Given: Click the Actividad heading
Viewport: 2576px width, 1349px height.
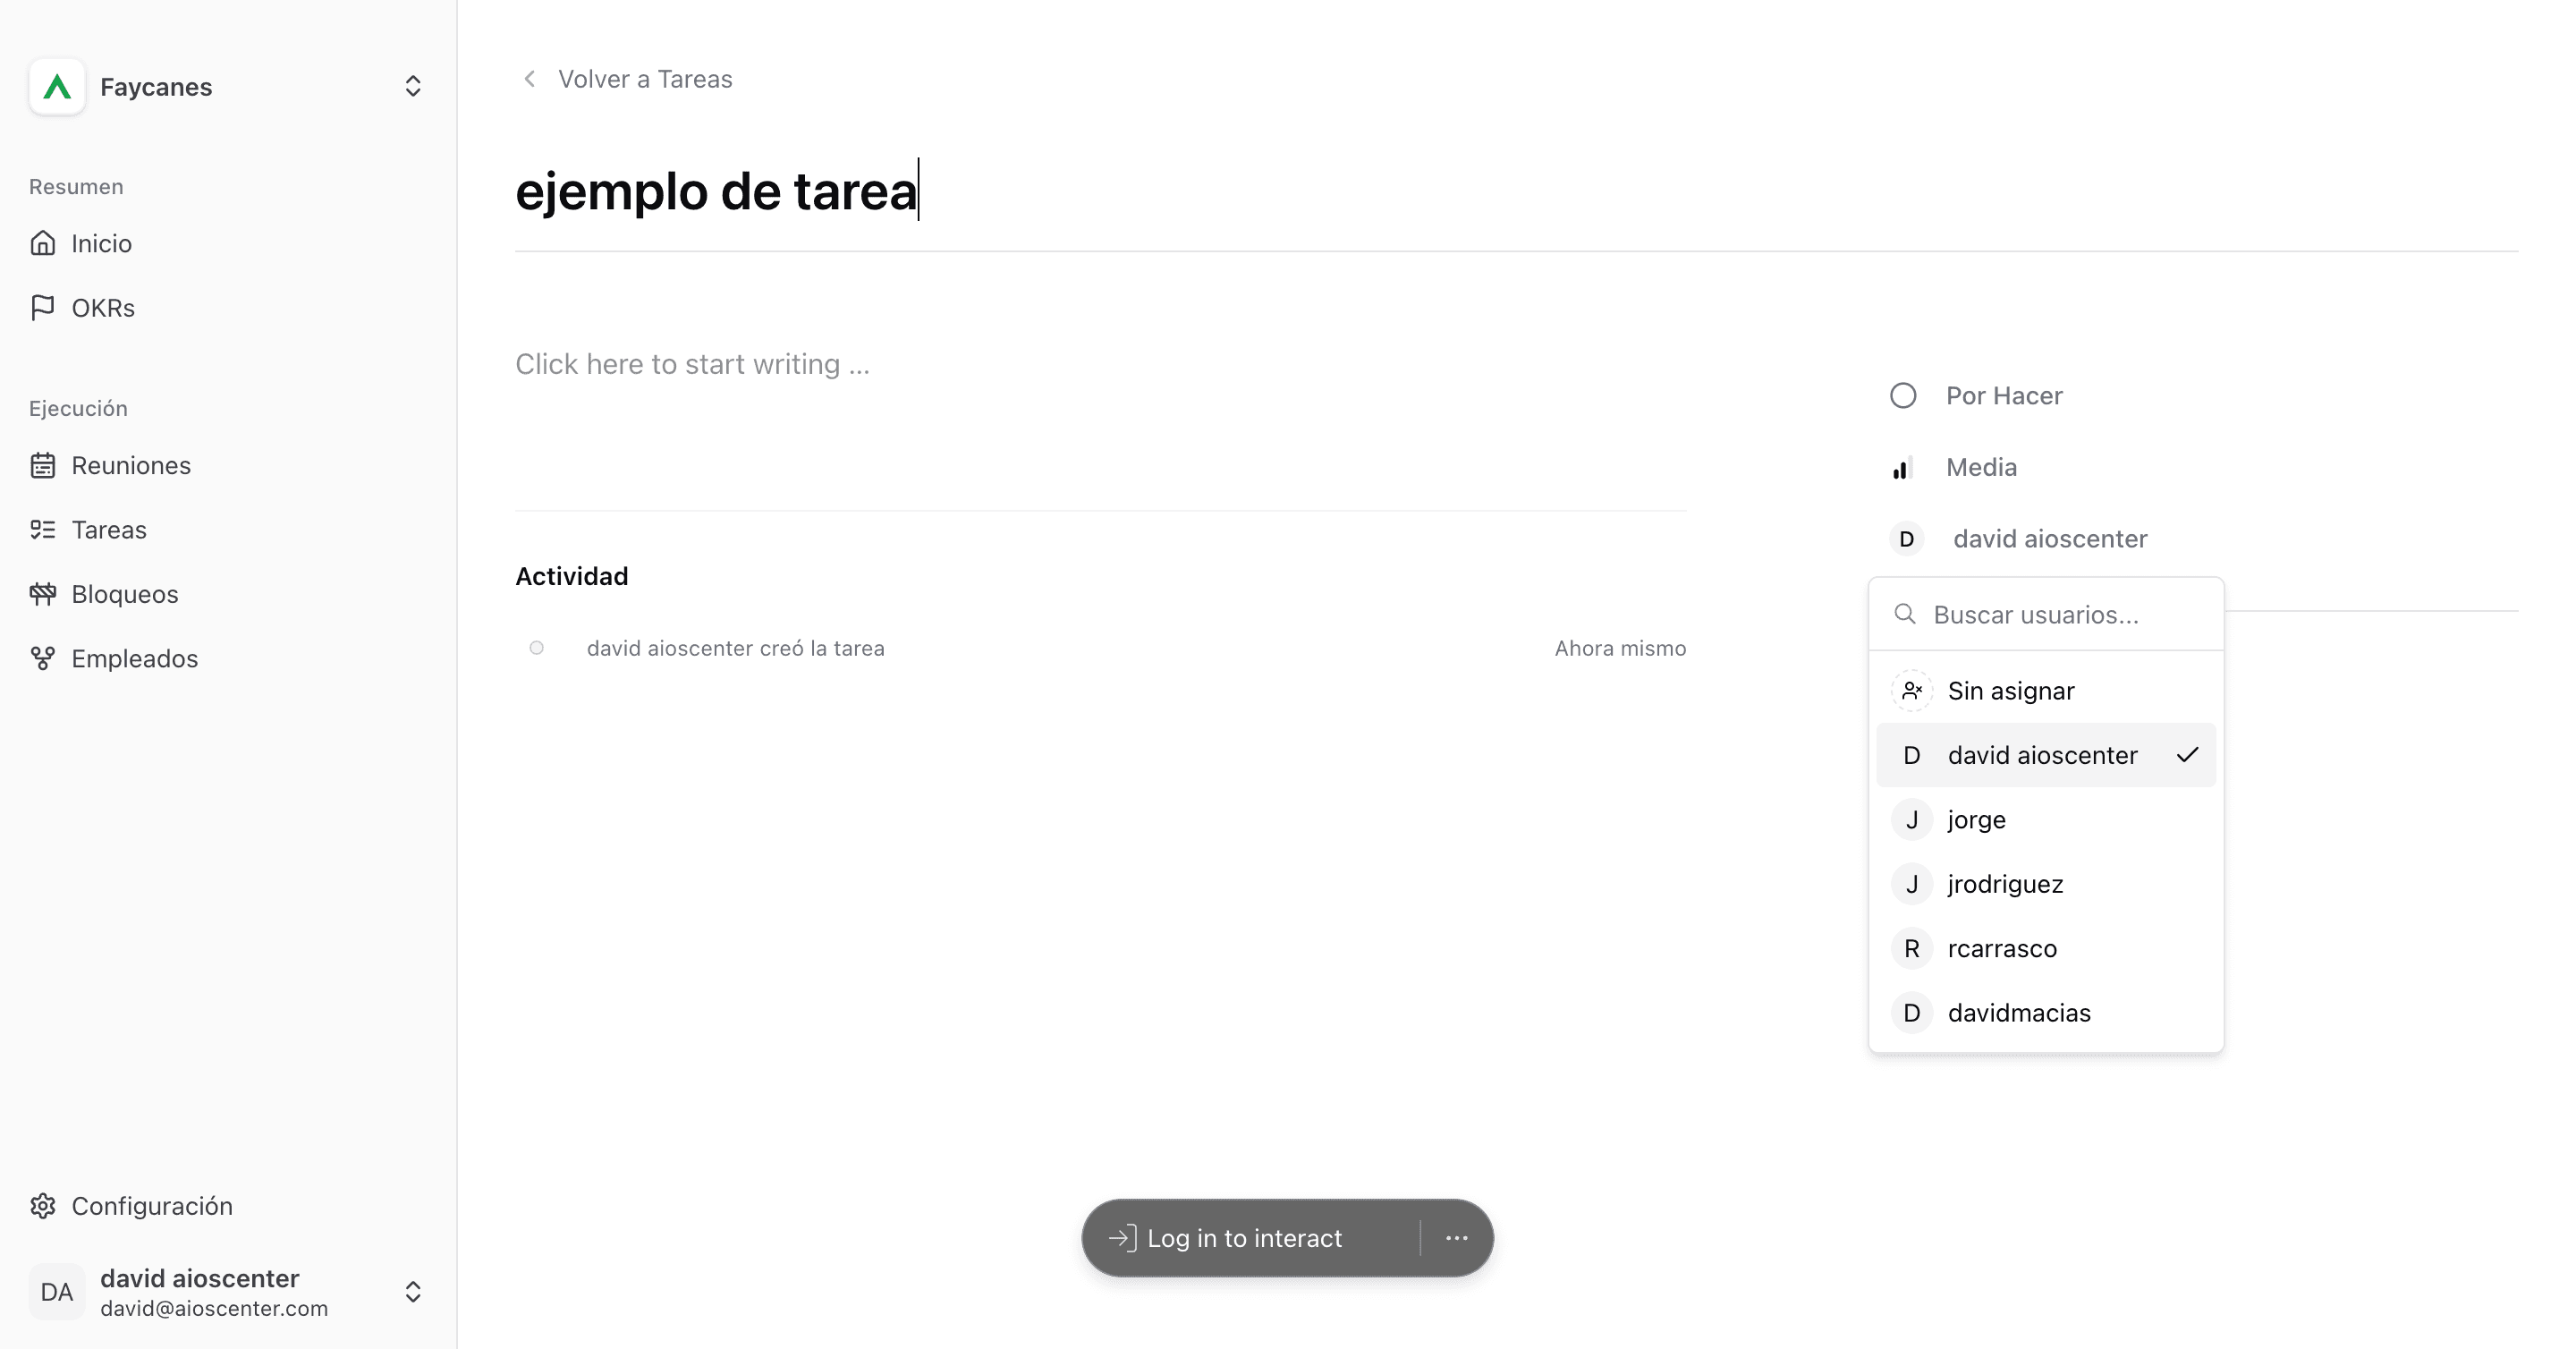Looking at the screenshot, I should tap(572, 576).
